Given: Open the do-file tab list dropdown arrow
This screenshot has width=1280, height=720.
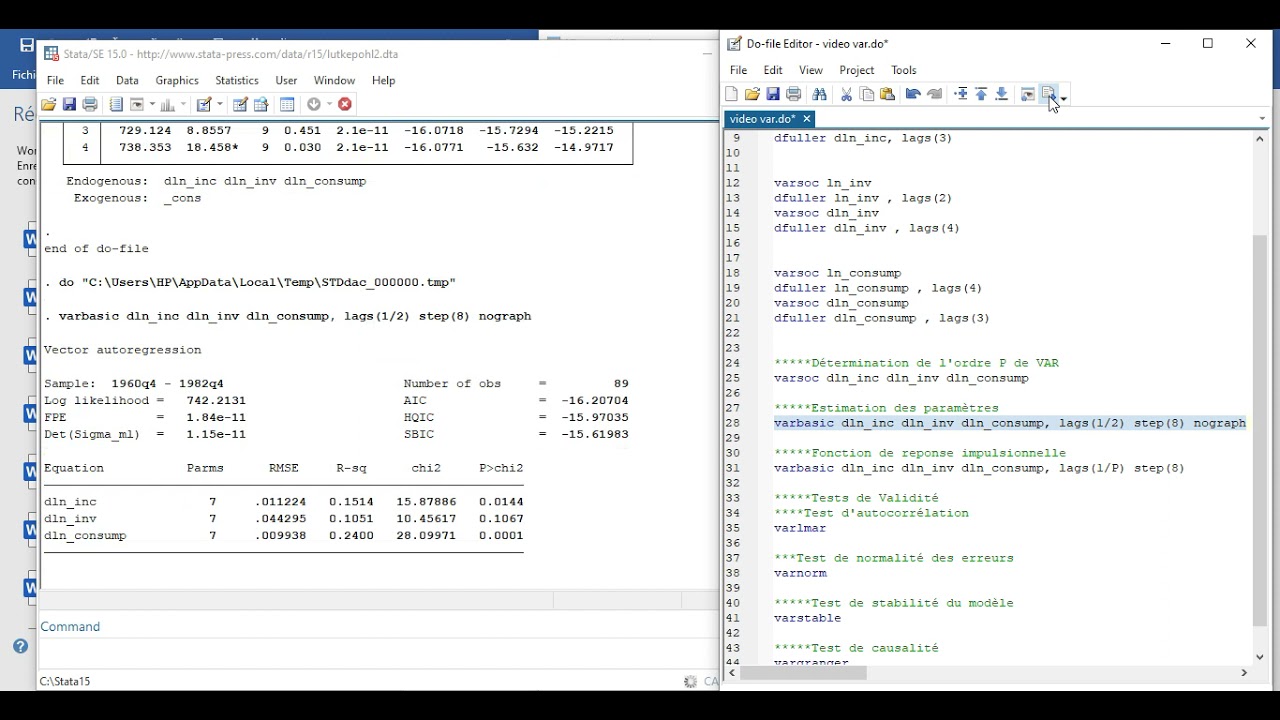Looking at the screenshot, I should coord(1263,119).
